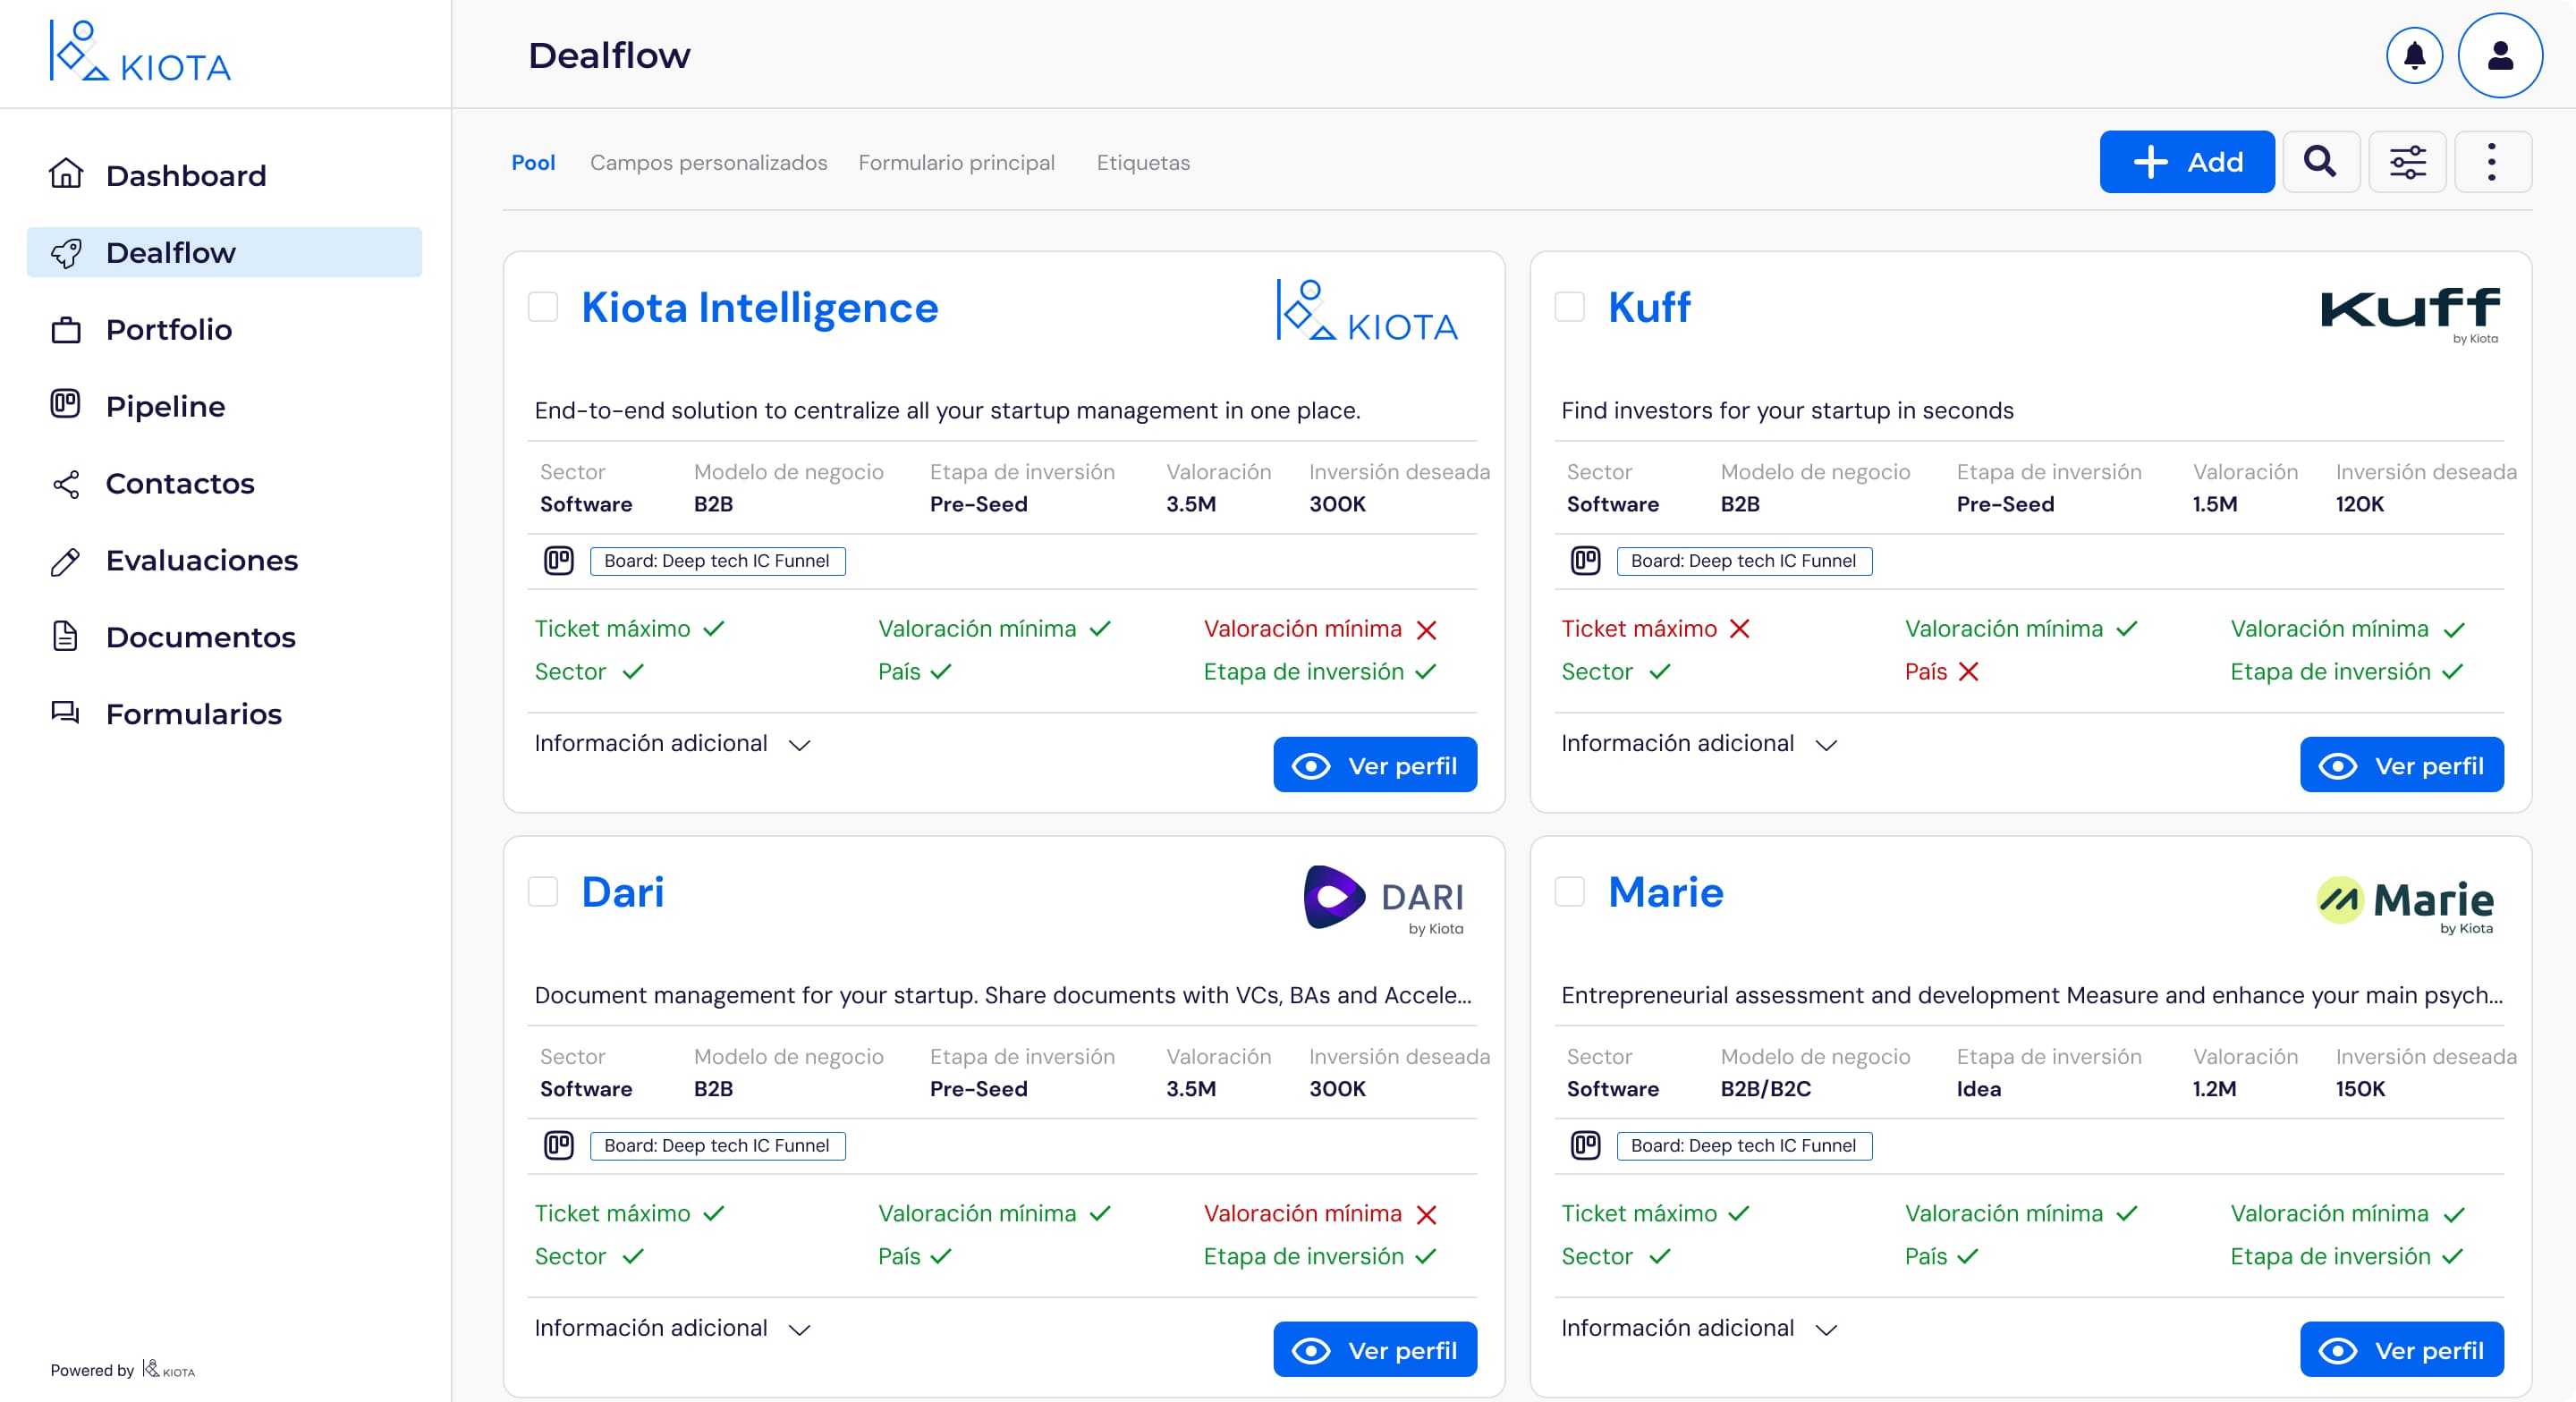
Task: Click the board icon on Kuff card
Action: (1585, 560)
